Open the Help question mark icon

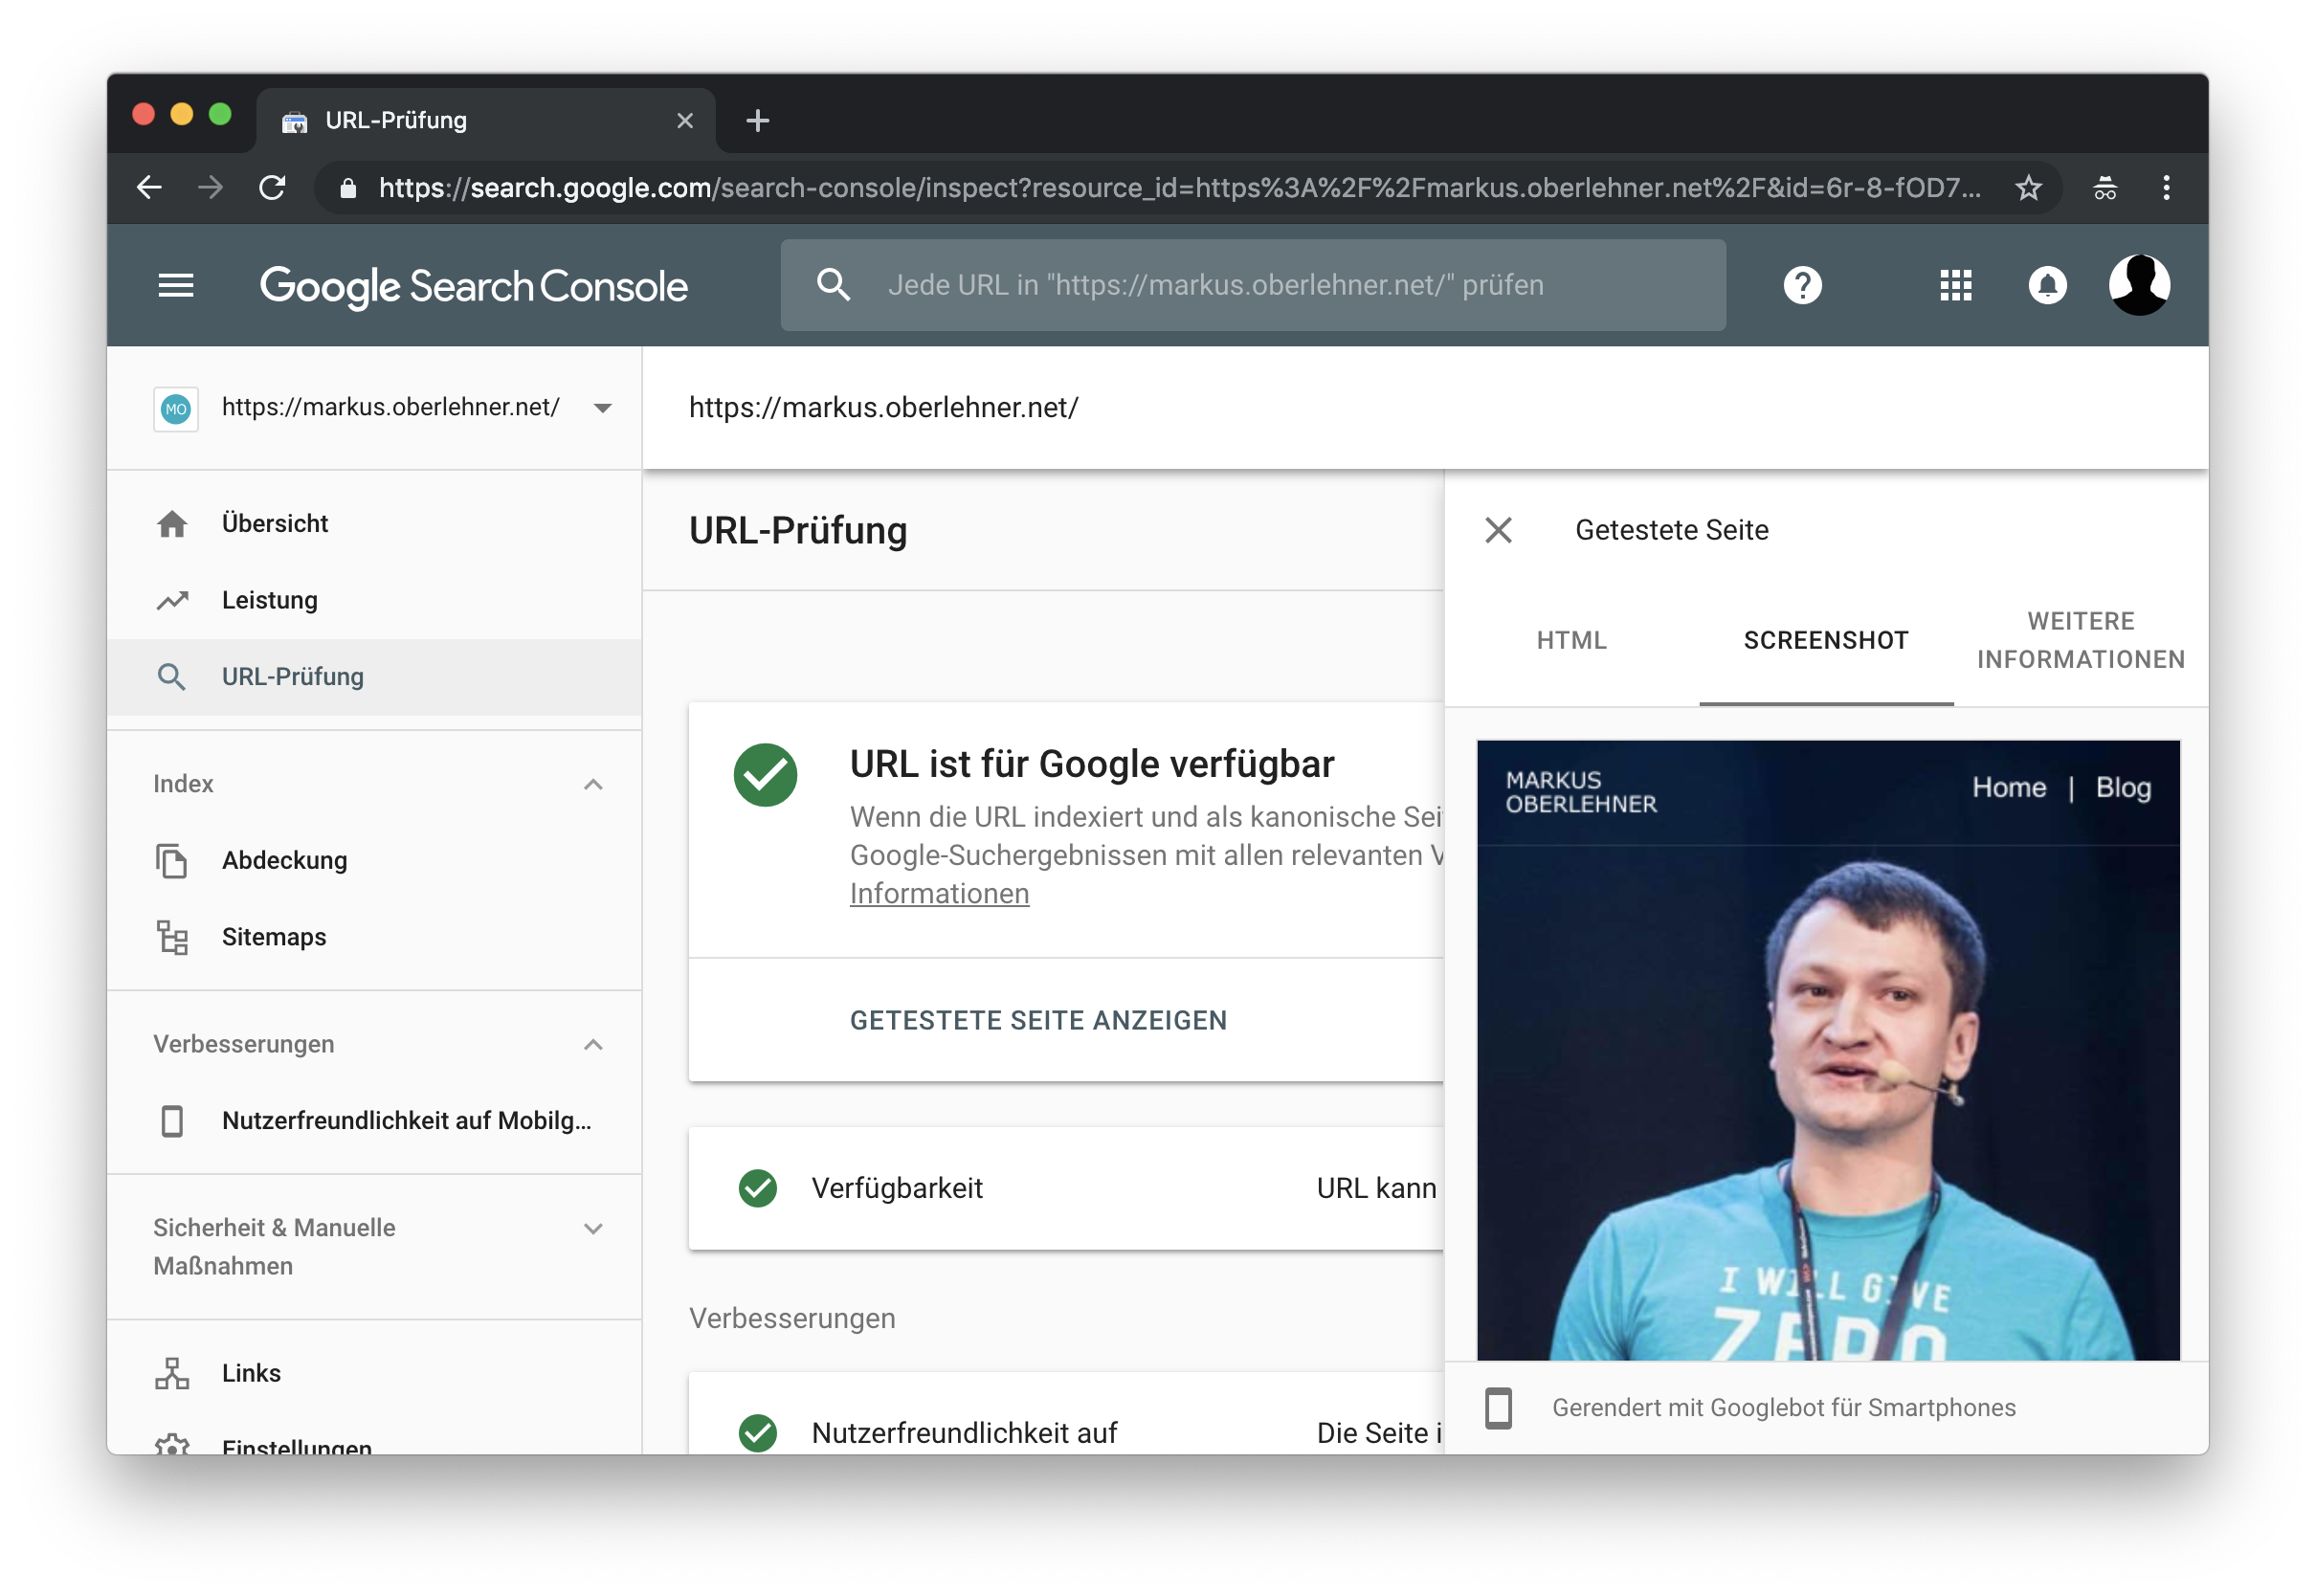coord(1802,285)
